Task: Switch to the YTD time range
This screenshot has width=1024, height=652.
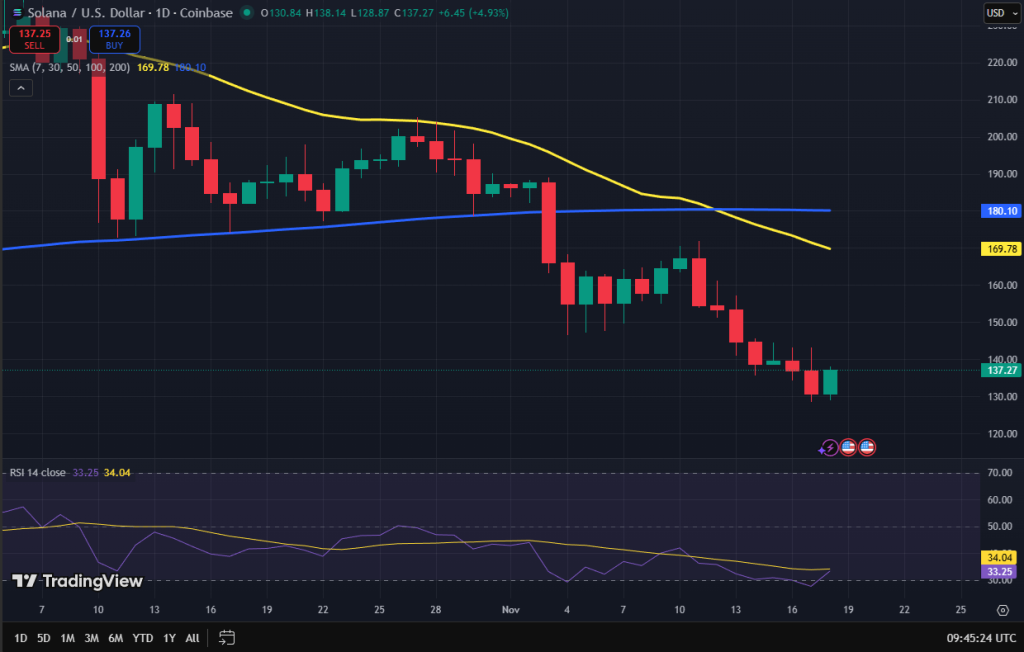Action: coord(142,638)
